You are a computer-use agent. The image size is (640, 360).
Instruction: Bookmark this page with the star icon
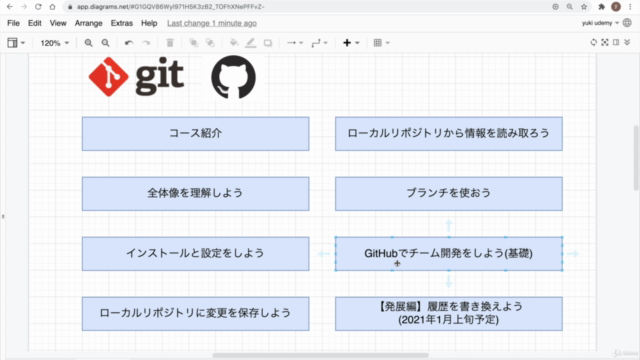tap(584, 7)
